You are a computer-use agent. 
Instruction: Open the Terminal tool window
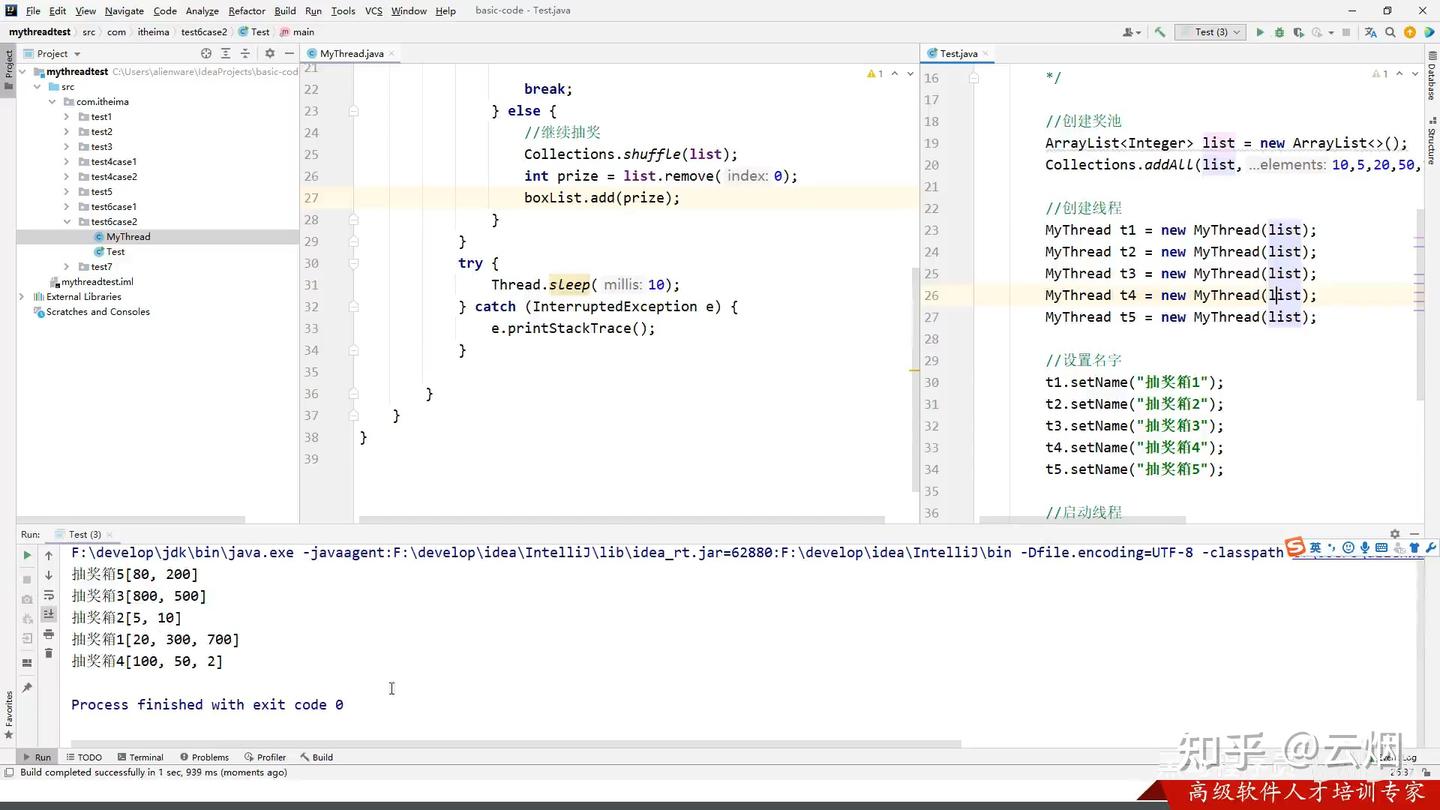click(x=140, y=757)
